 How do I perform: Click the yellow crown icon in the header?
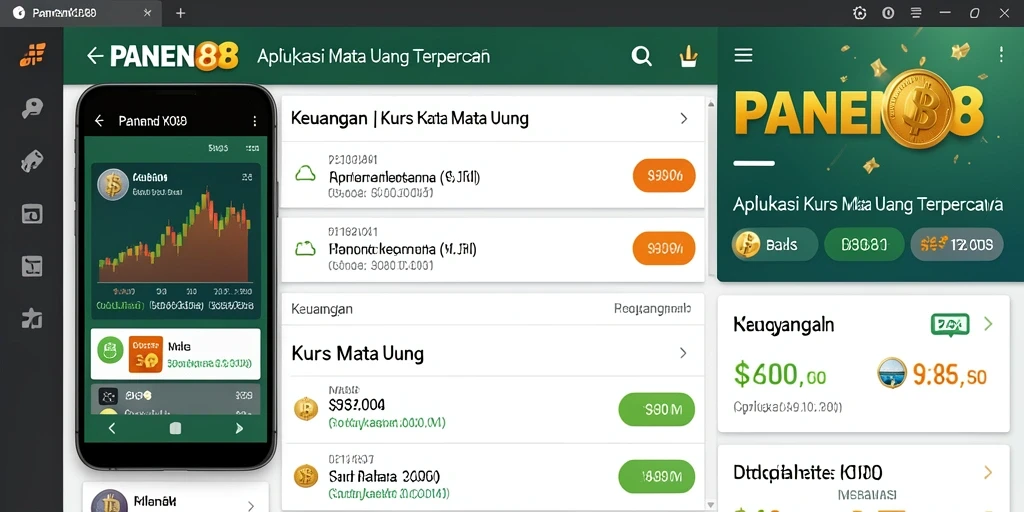tap(688, 57)
